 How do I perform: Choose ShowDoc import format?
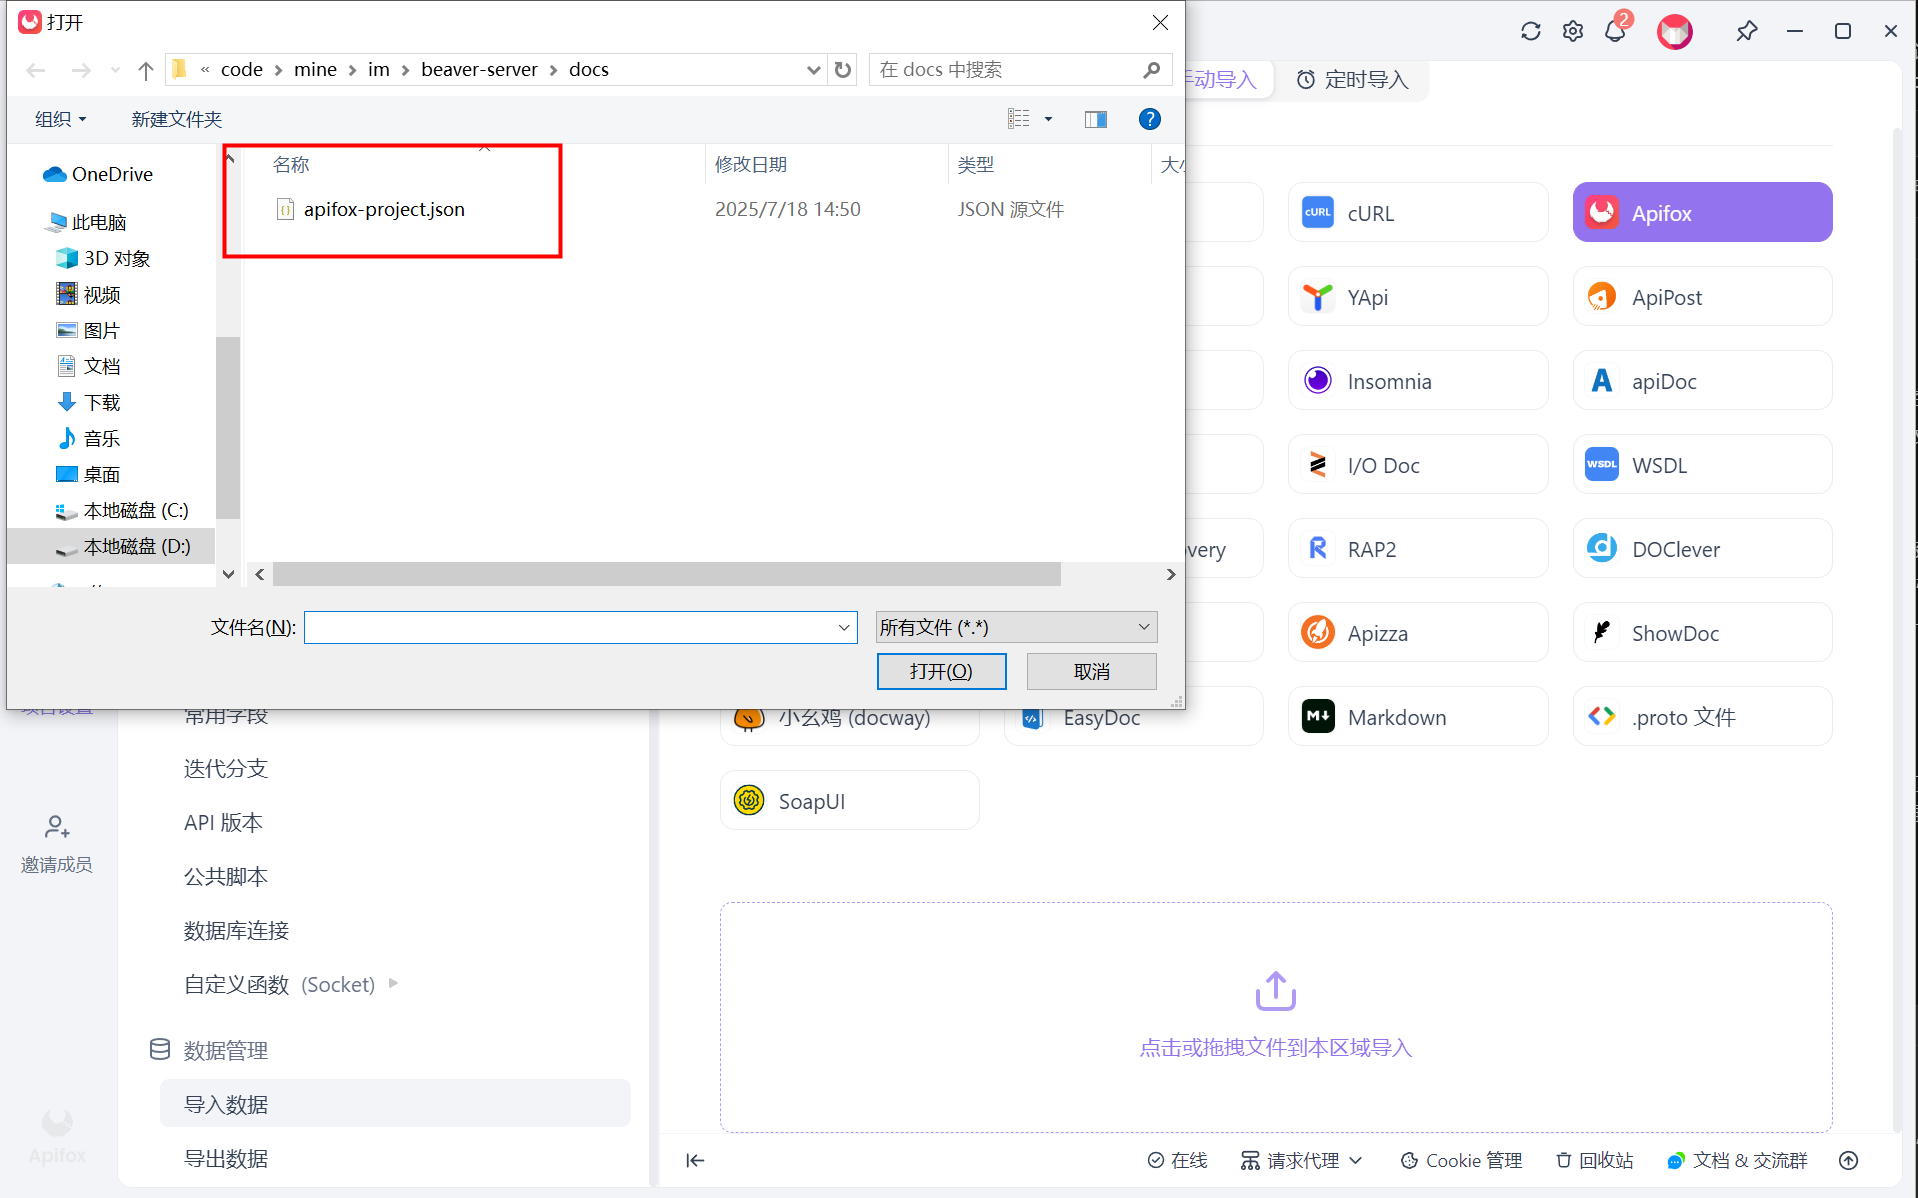pos(1702,633)
